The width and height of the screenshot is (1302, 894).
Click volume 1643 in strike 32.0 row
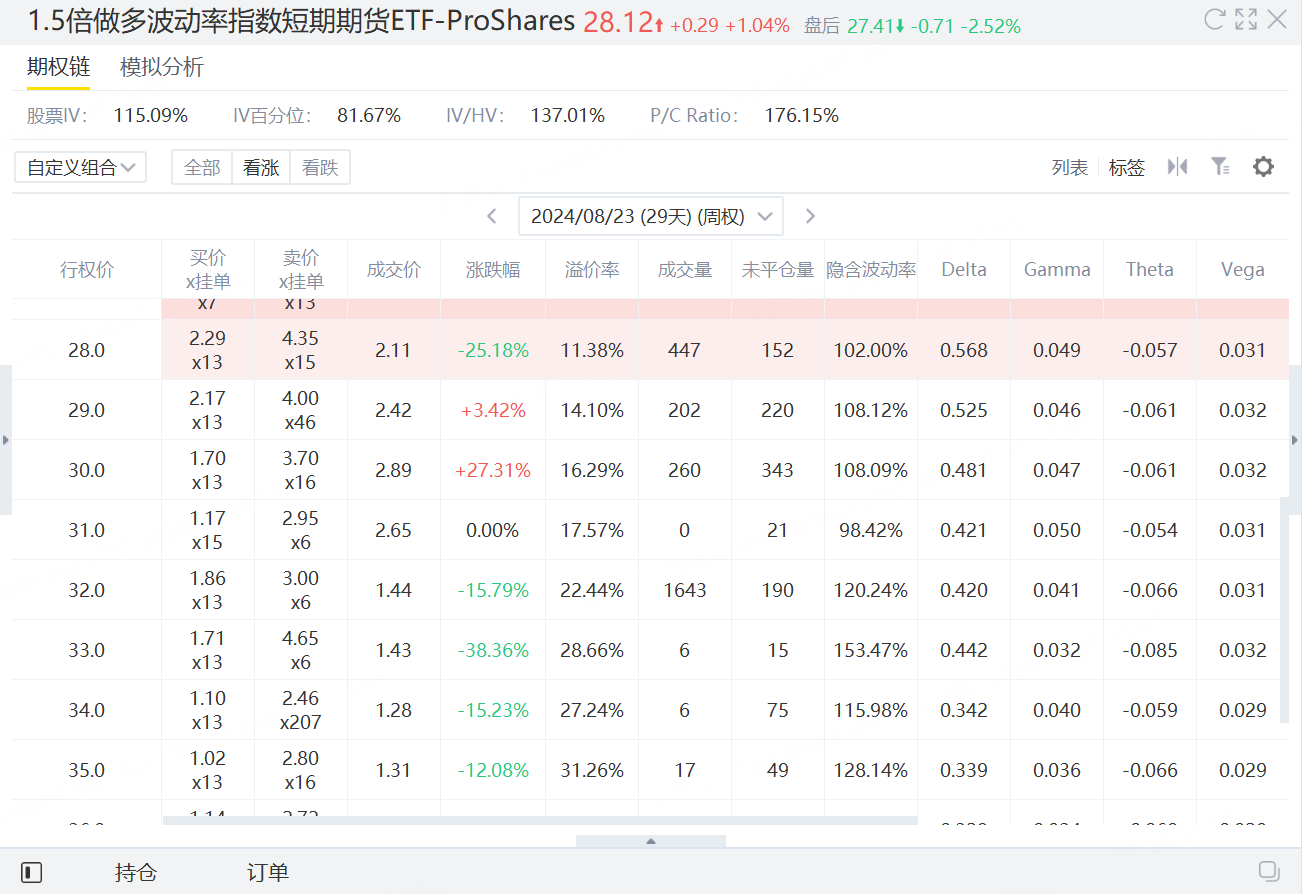point(685,590)
